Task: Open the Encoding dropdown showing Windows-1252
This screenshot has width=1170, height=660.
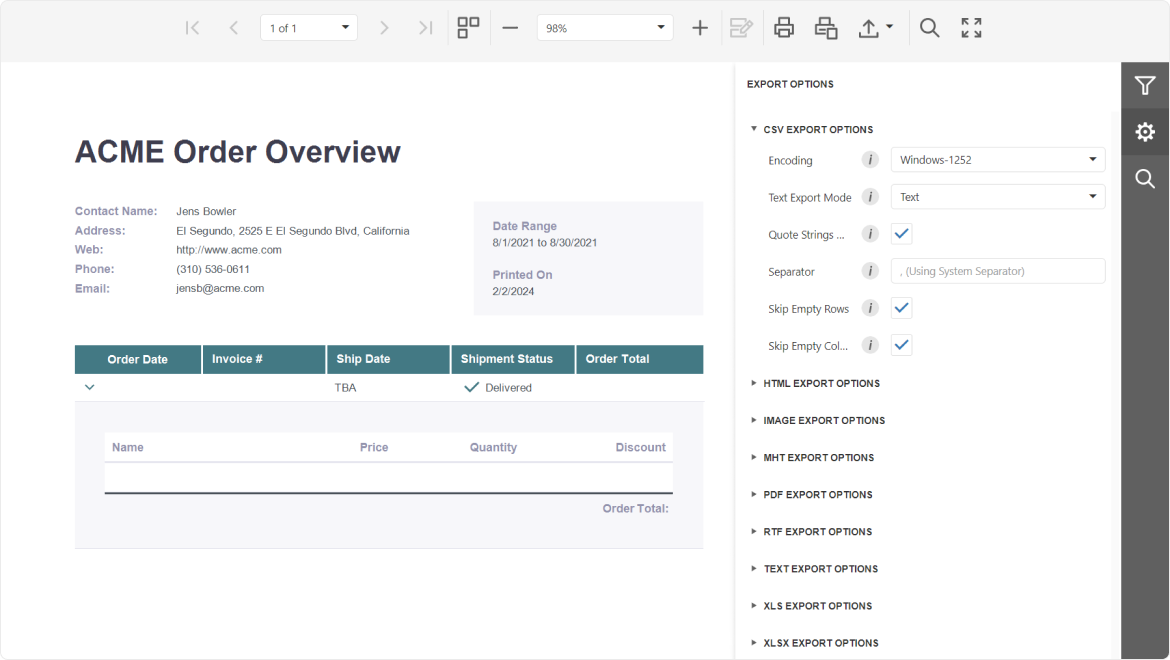Action: click(x=997, y=159)
